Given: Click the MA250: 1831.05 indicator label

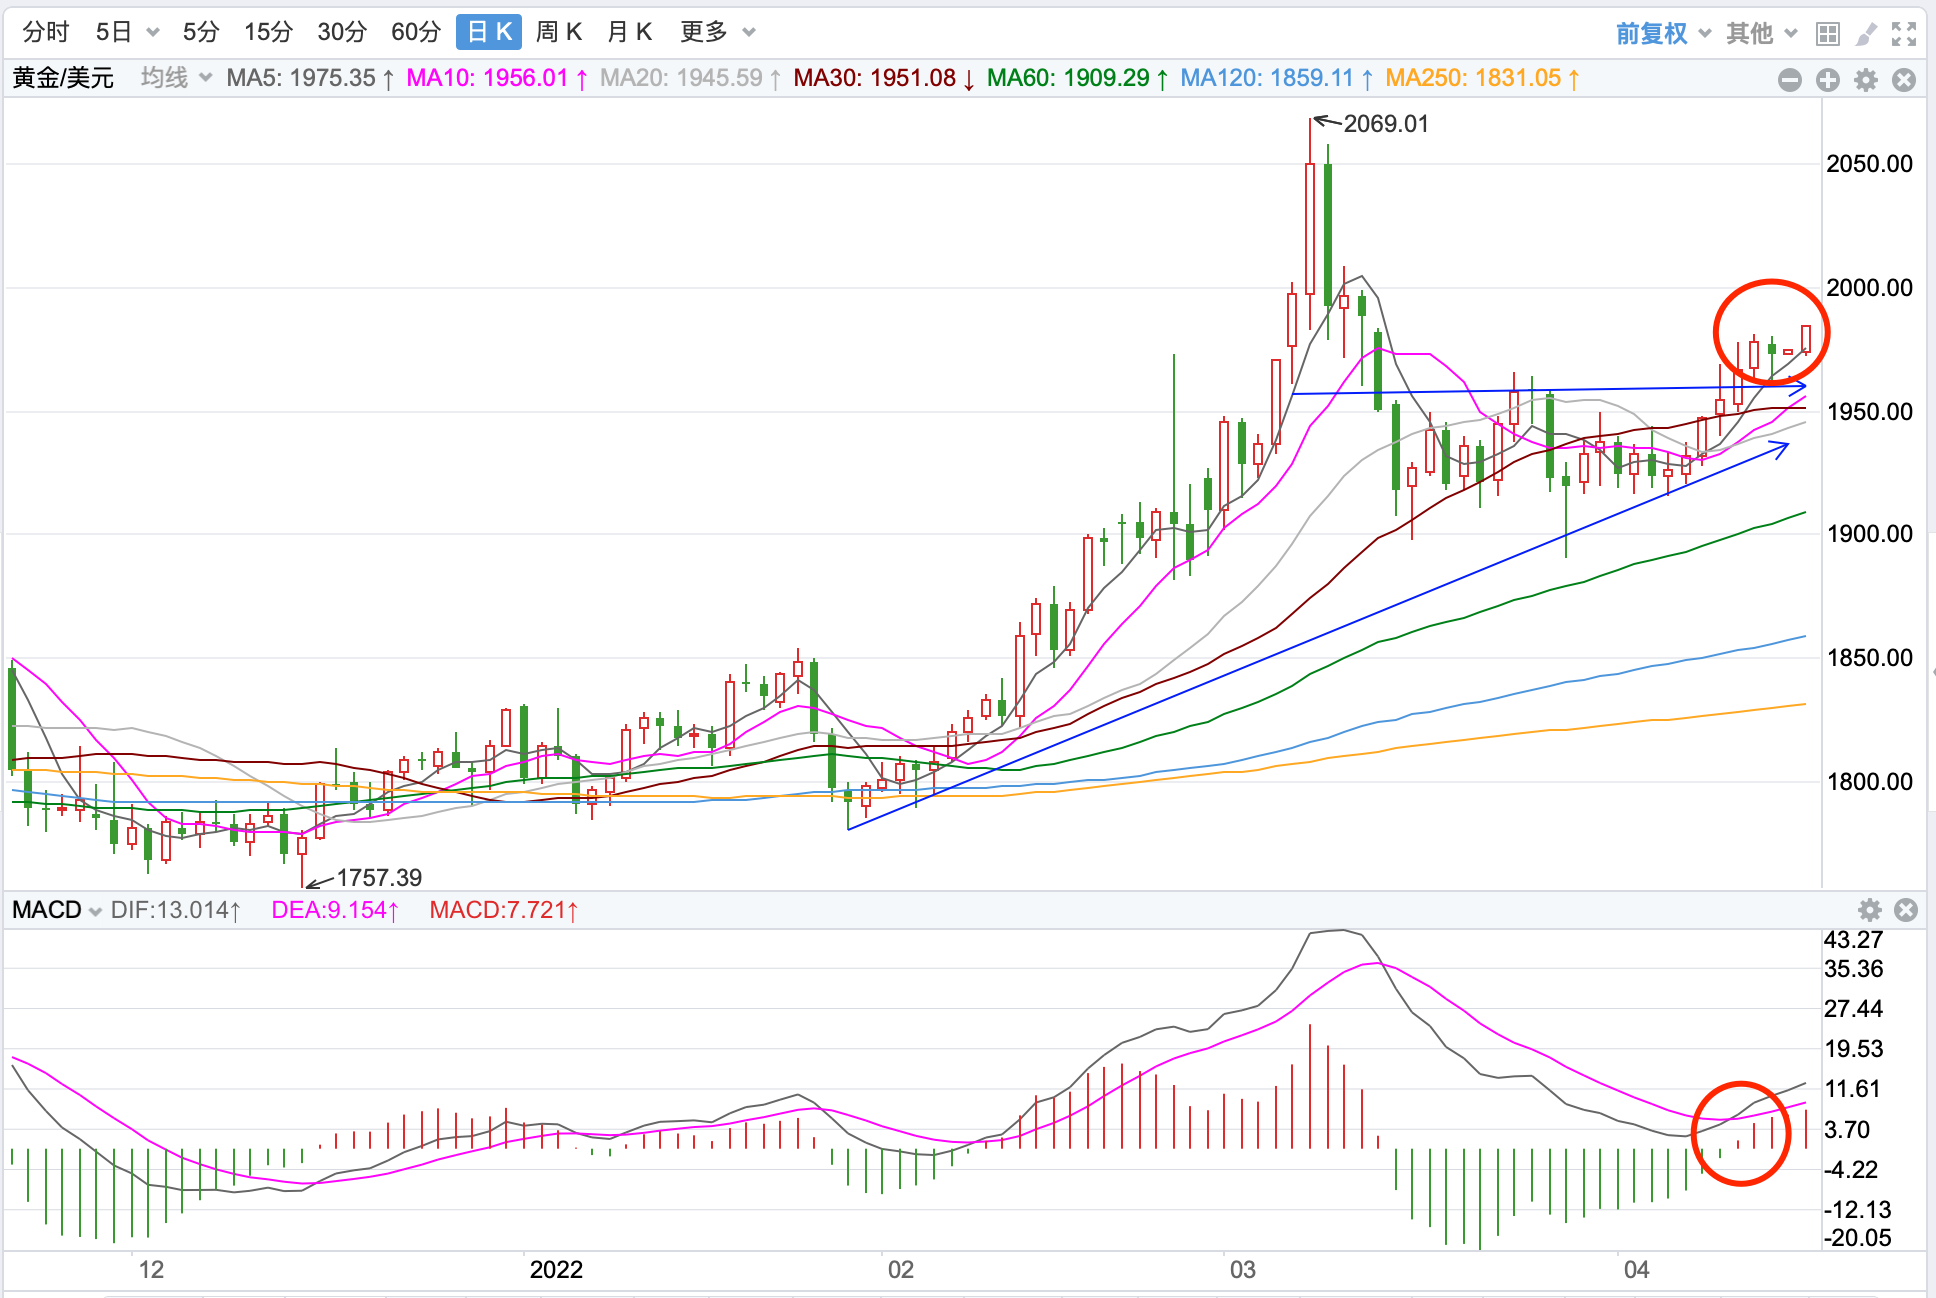Looking at the screenshot, I should tap(1483, 78).
